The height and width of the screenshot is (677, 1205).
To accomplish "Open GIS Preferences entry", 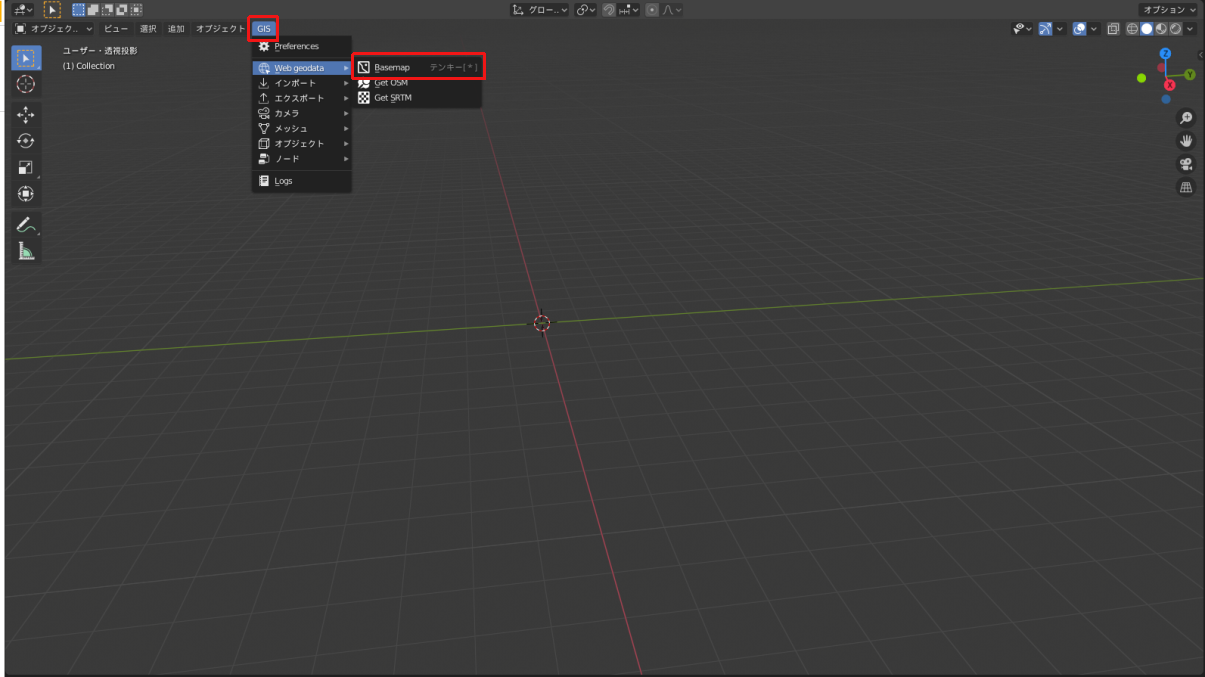I will 302,46.
